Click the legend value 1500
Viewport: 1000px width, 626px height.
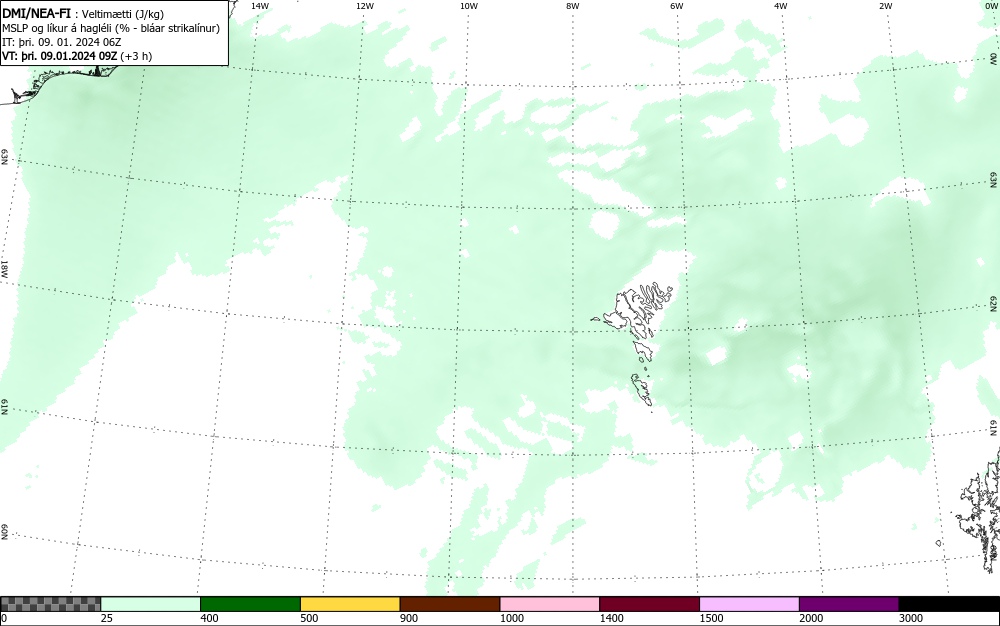(x=711, y=618)
